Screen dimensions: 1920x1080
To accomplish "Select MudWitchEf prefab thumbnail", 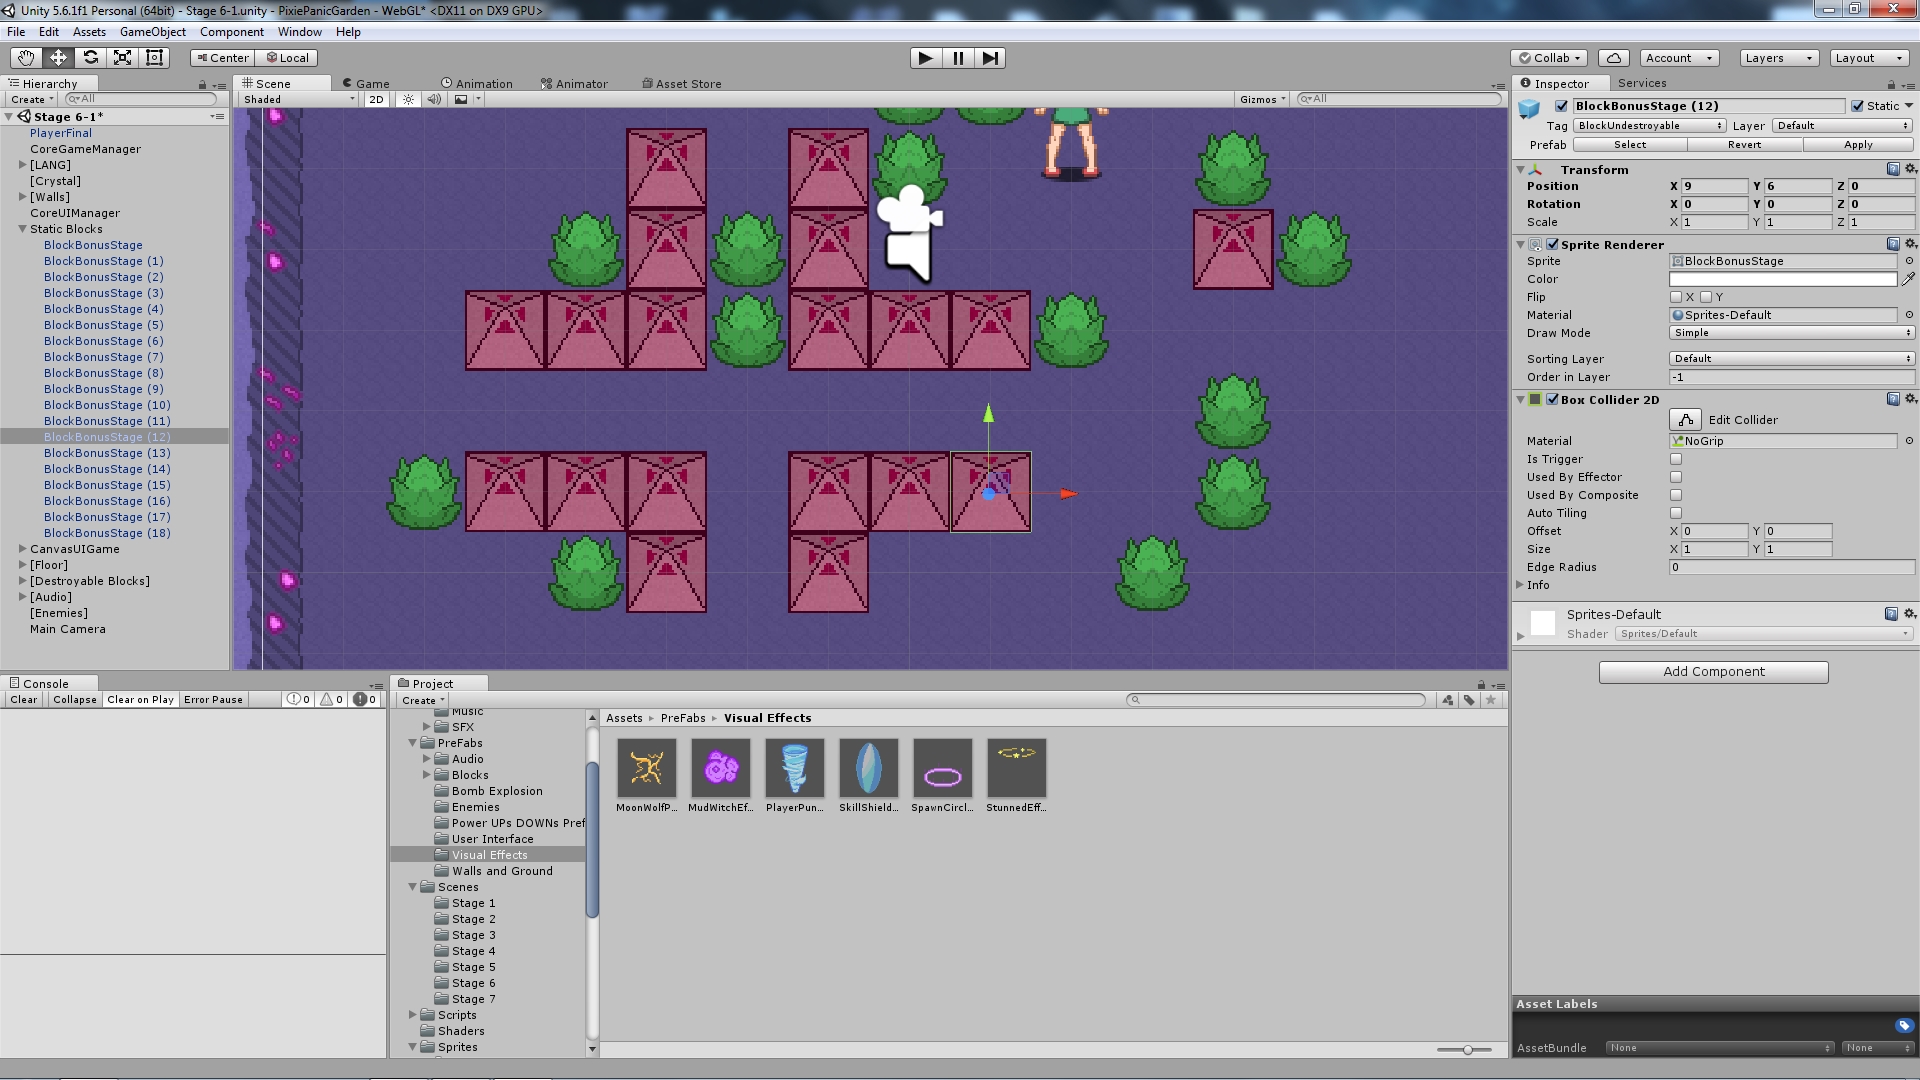I will [x=721, y=768].
